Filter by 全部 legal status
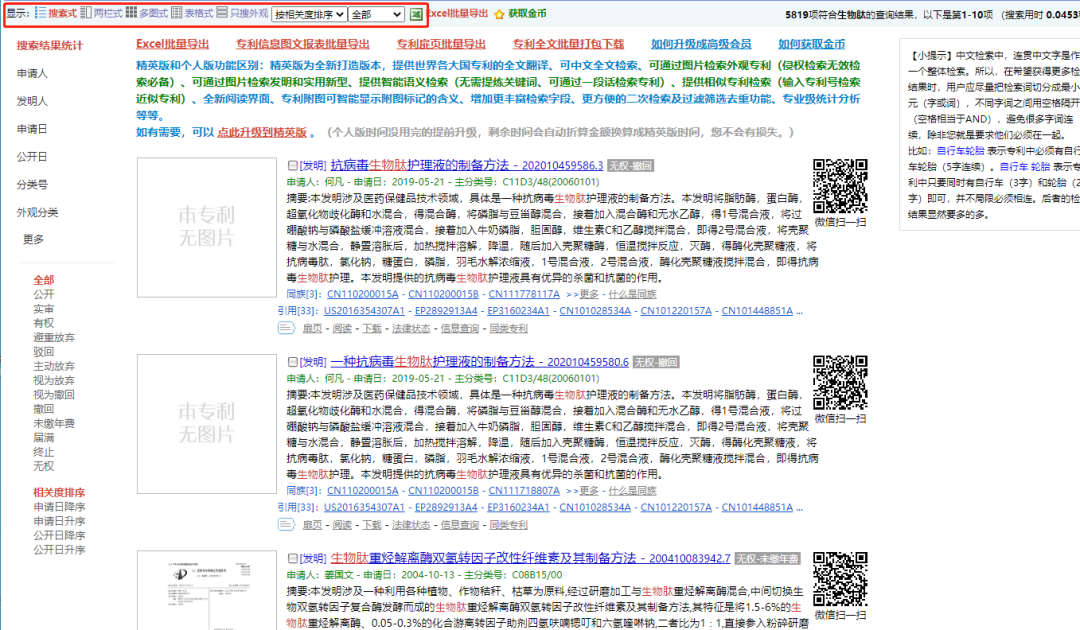Screen dimensions: 1080x630 pyautogui.click(x=43, y=280)
